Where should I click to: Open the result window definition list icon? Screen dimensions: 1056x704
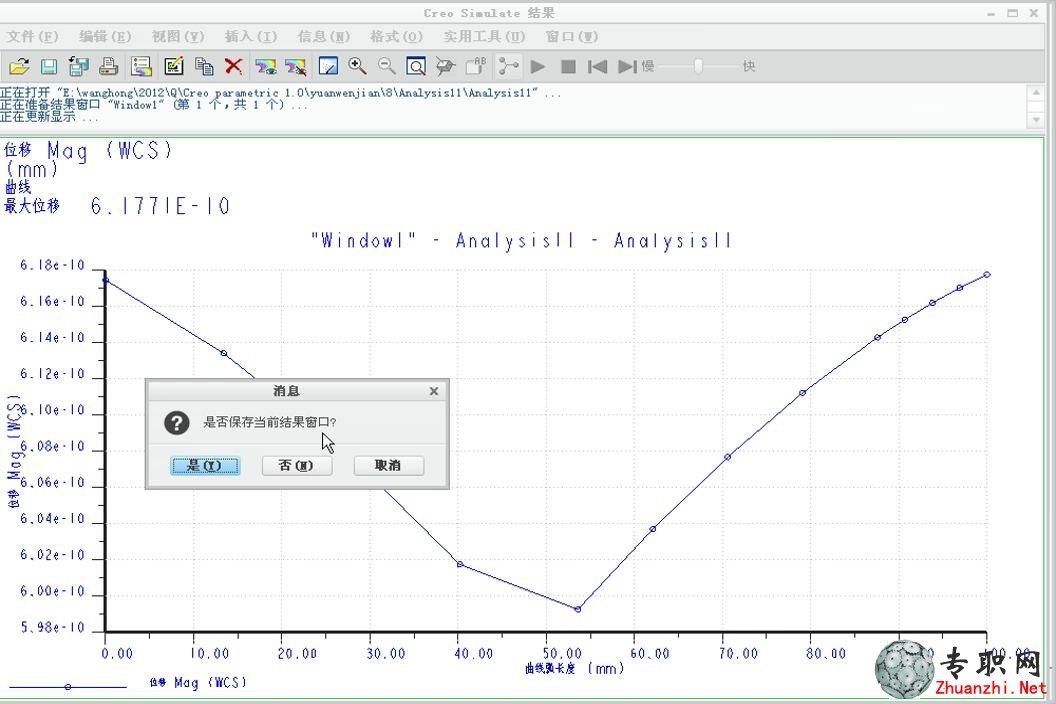141,66
